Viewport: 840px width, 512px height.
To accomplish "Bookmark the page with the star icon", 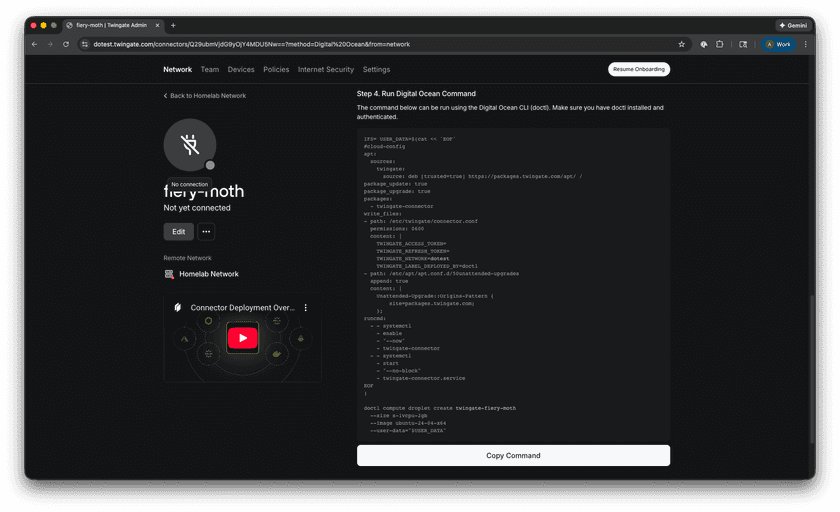I will coord(681,44).
